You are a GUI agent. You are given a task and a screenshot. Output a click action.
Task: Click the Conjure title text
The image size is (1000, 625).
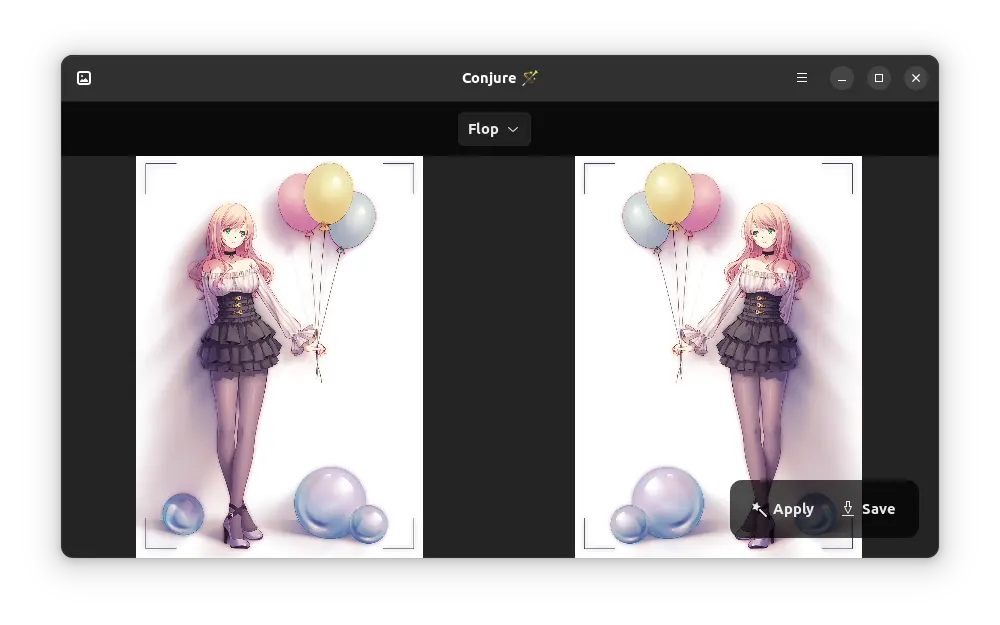click(x=489, y=78)
